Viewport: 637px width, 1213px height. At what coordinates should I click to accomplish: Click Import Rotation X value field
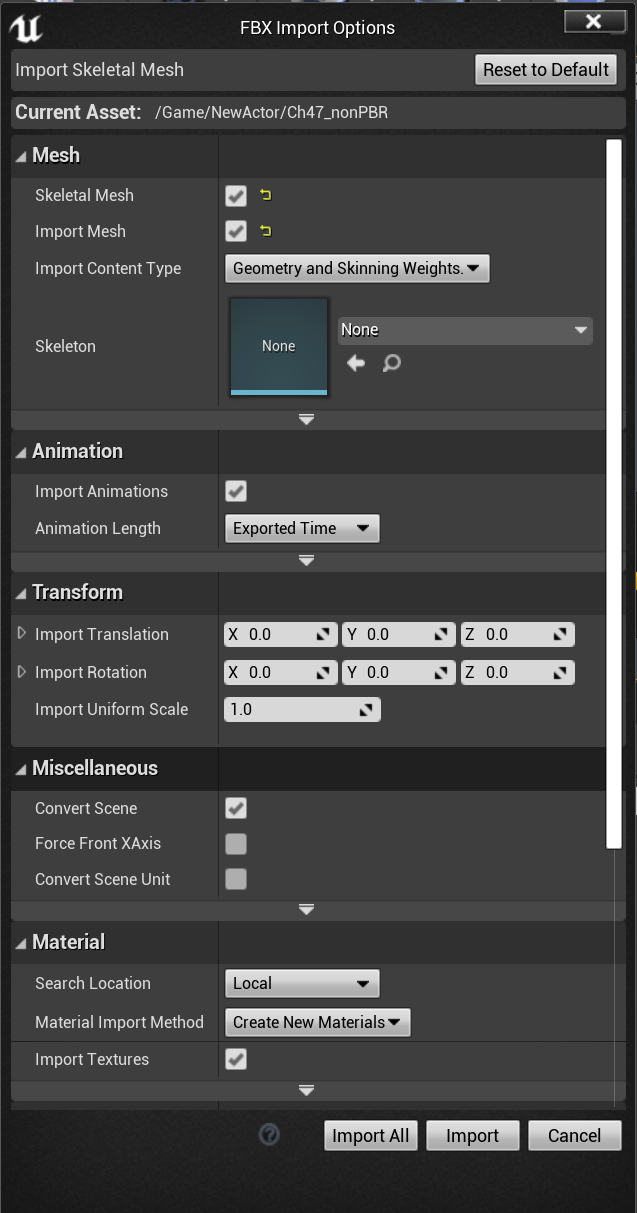[281, 672]
